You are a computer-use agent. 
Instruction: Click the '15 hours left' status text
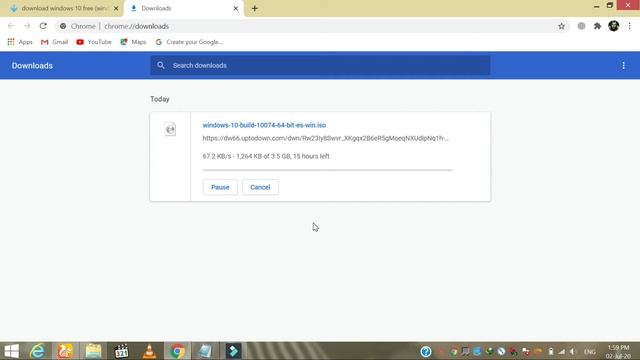coord(311,156)
